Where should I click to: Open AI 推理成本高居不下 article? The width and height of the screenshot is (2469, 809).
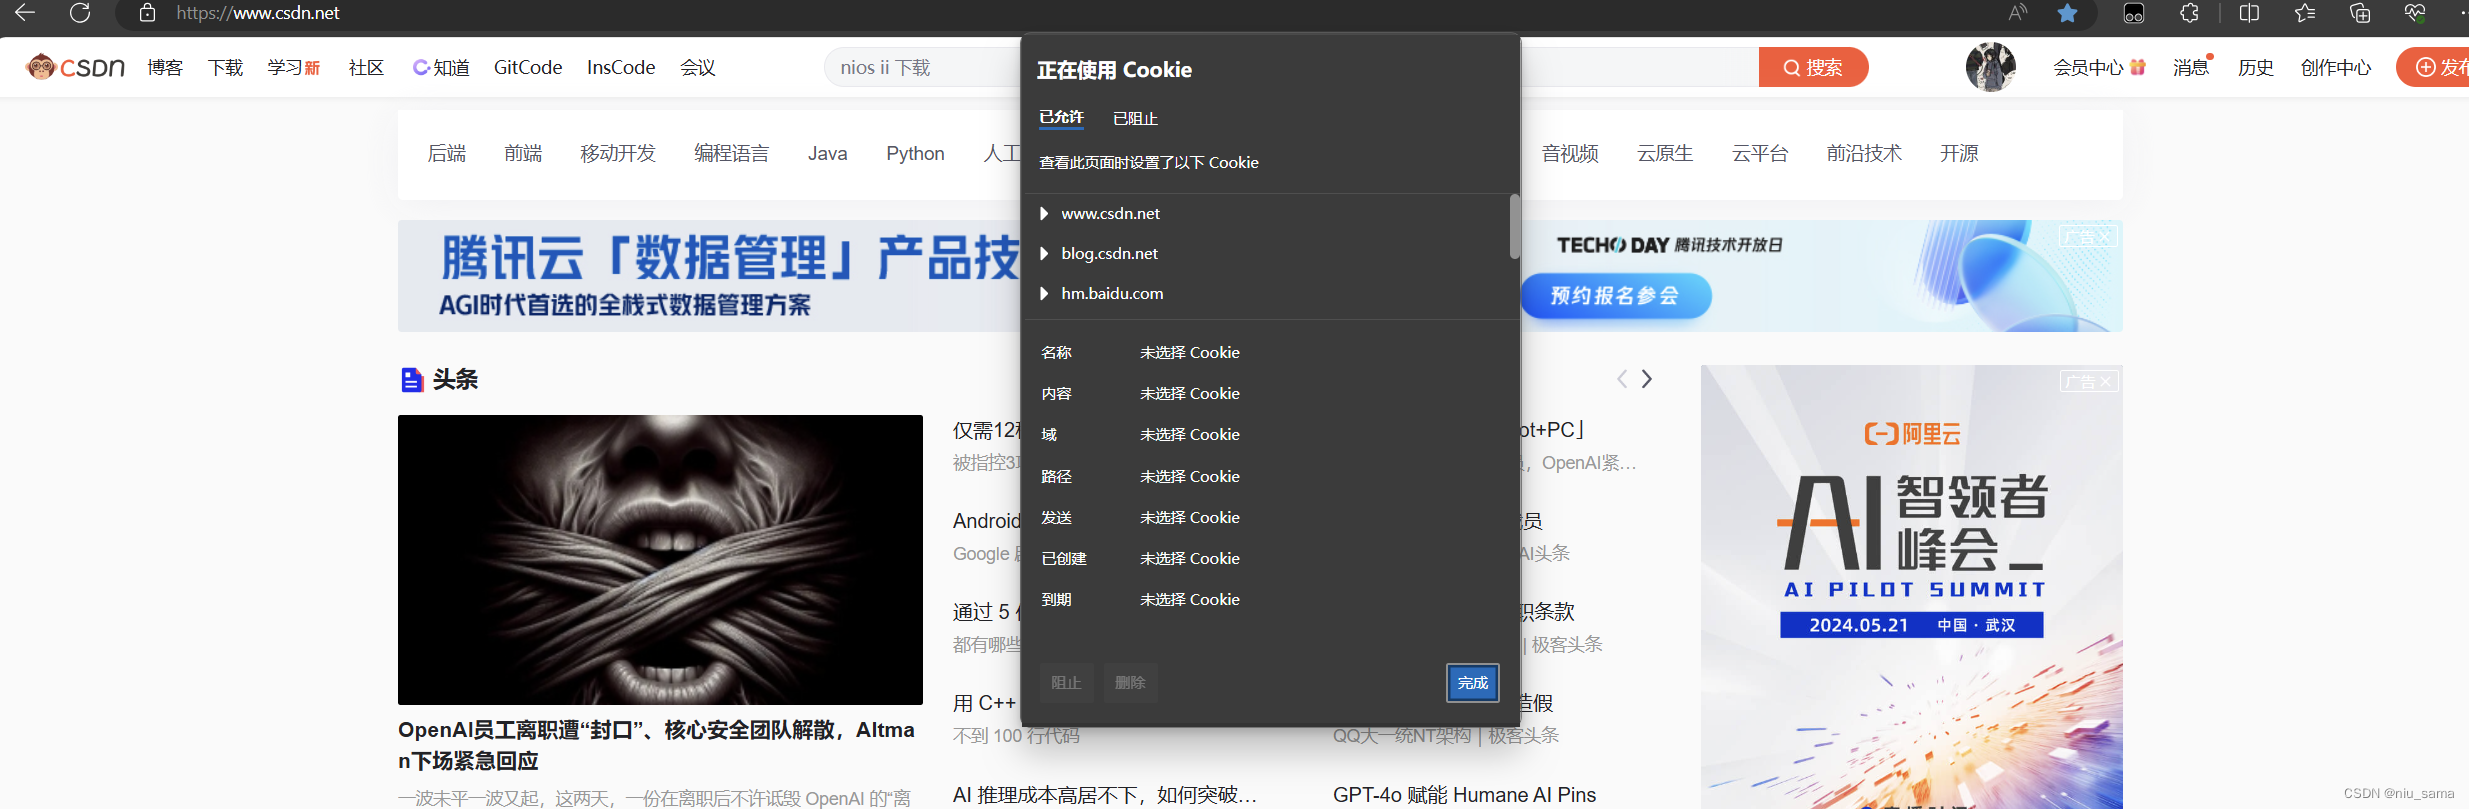click(x=1105, y=795)
